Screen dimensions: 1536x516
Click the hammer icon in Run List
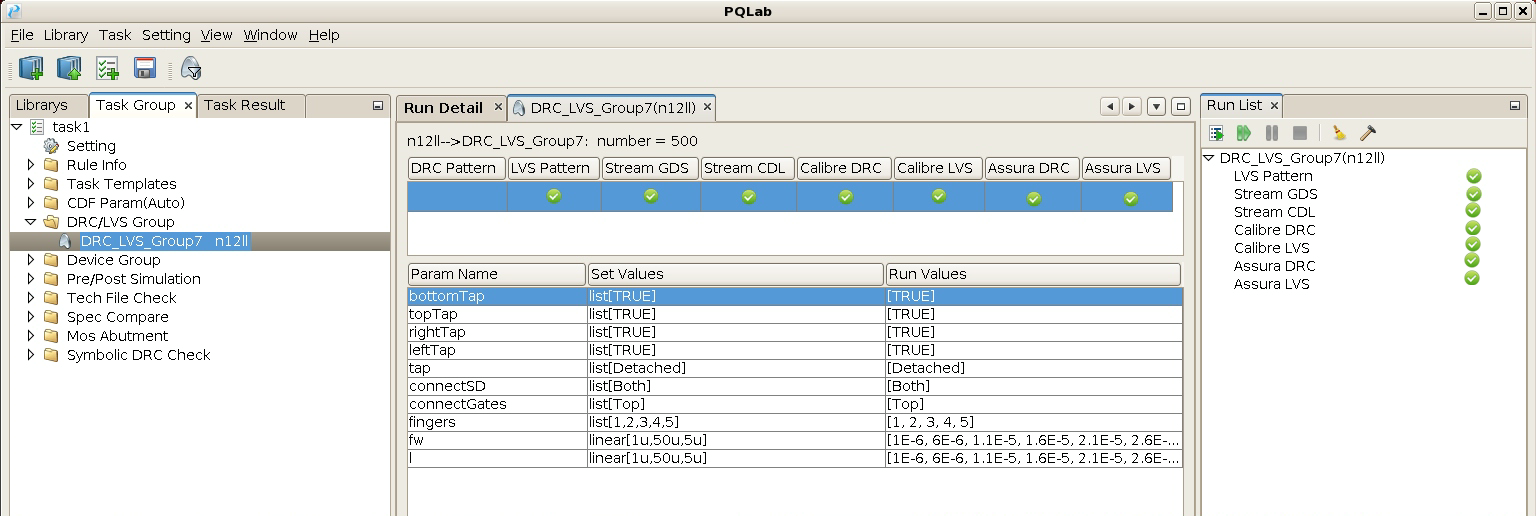pos(1368,133)
